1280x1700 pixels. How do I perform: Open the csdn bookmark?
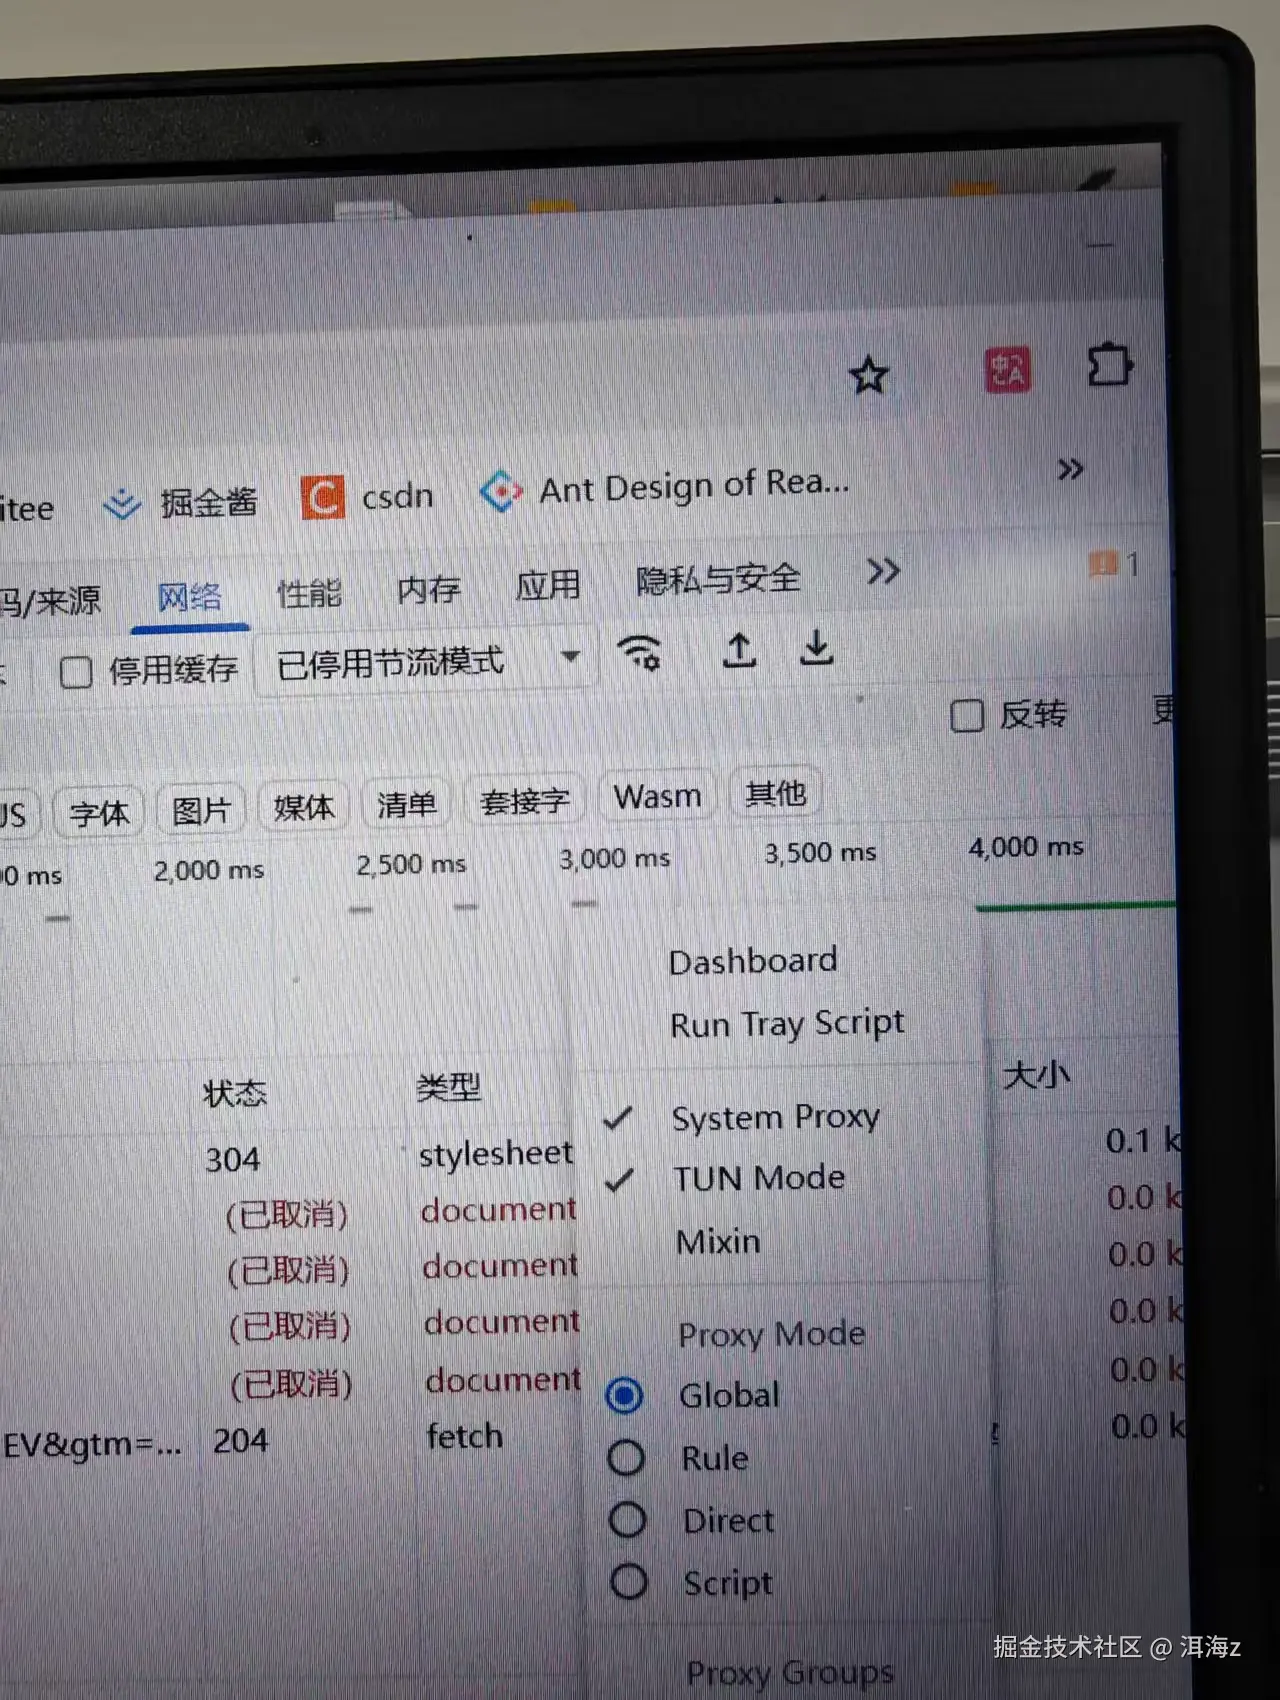coord(368,497)
